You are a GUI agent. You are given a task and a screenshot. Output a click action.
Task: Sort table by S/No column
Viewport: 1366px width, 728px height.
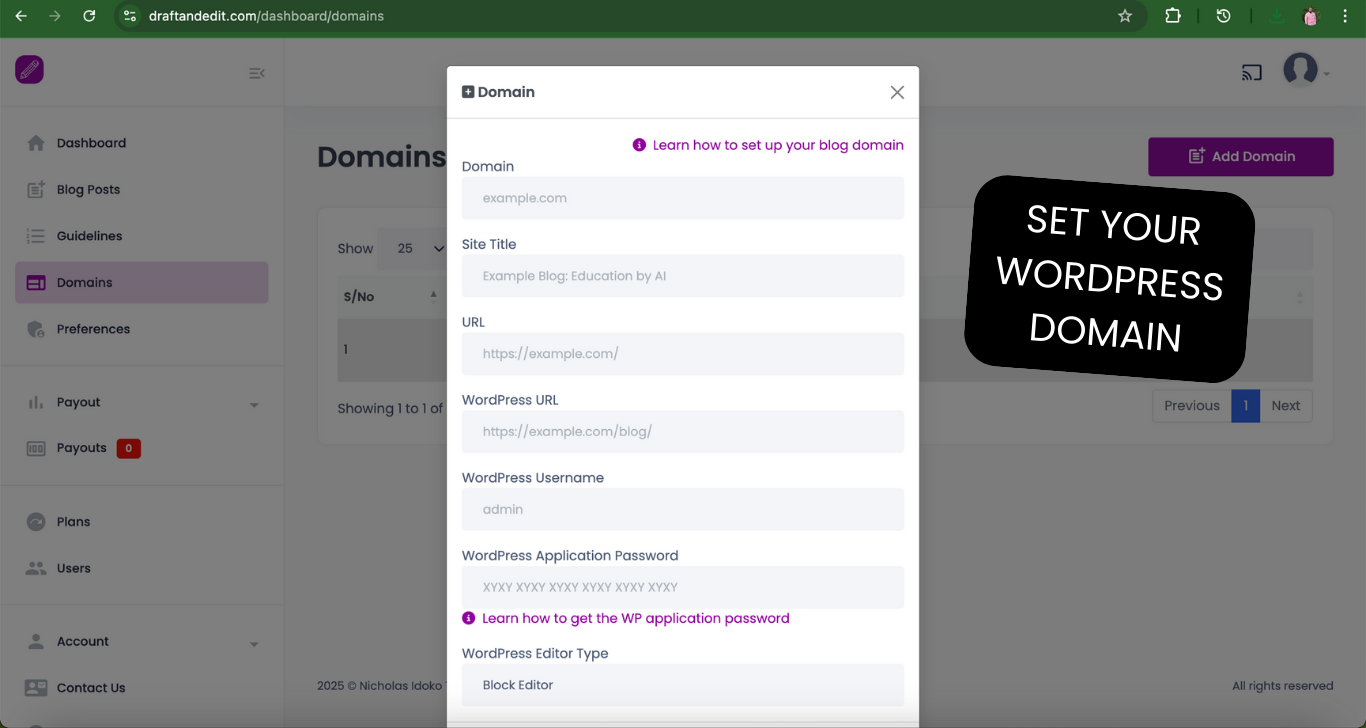pos(392,296)
